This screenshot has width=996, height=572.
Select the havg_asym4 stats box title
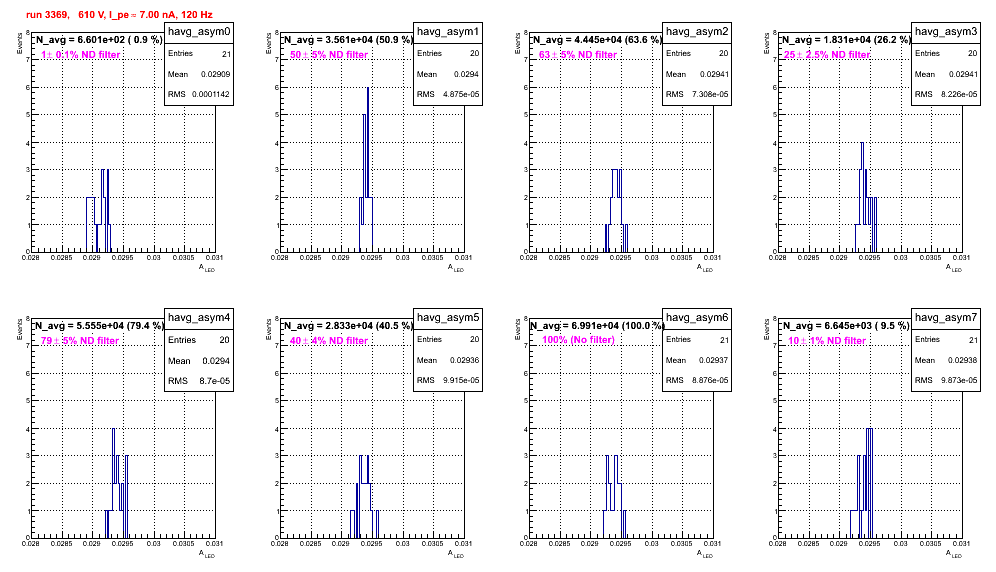click(x=199, y=318)
